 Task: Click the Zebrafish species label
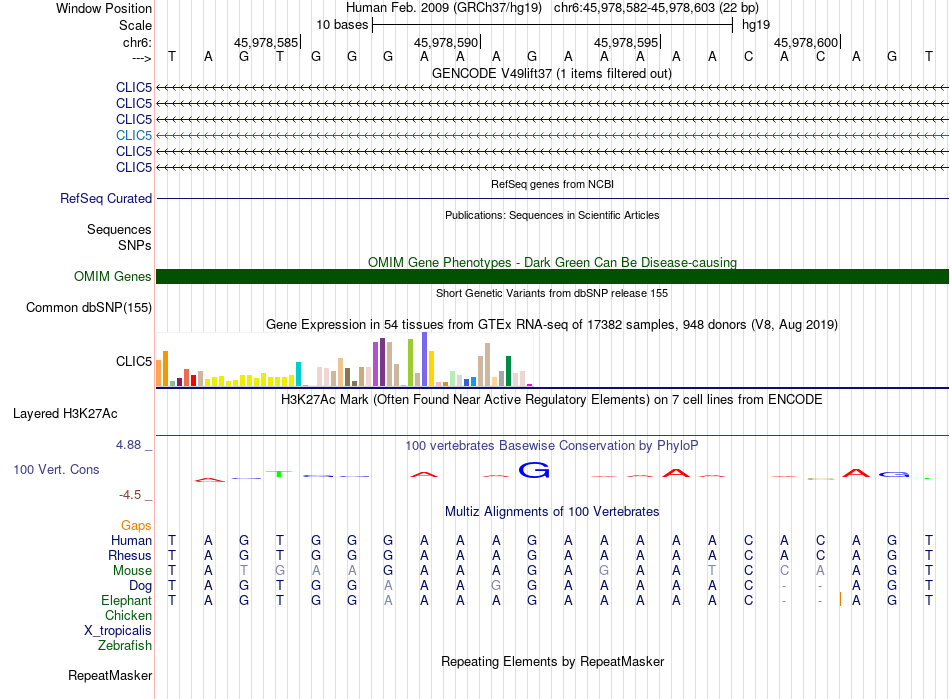125,646
